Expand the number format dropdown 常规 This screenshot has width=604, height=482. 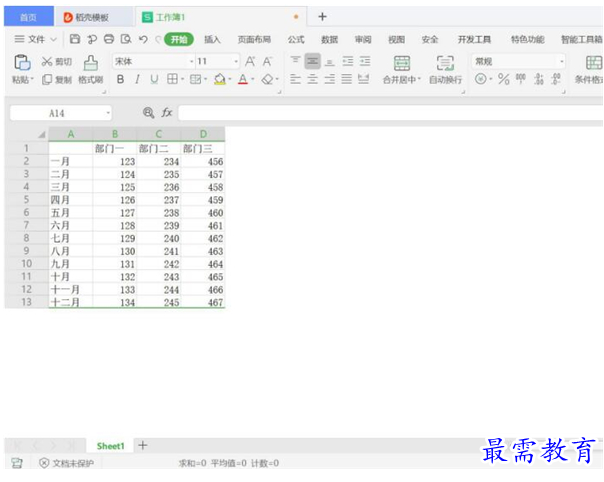click(562, 62)
